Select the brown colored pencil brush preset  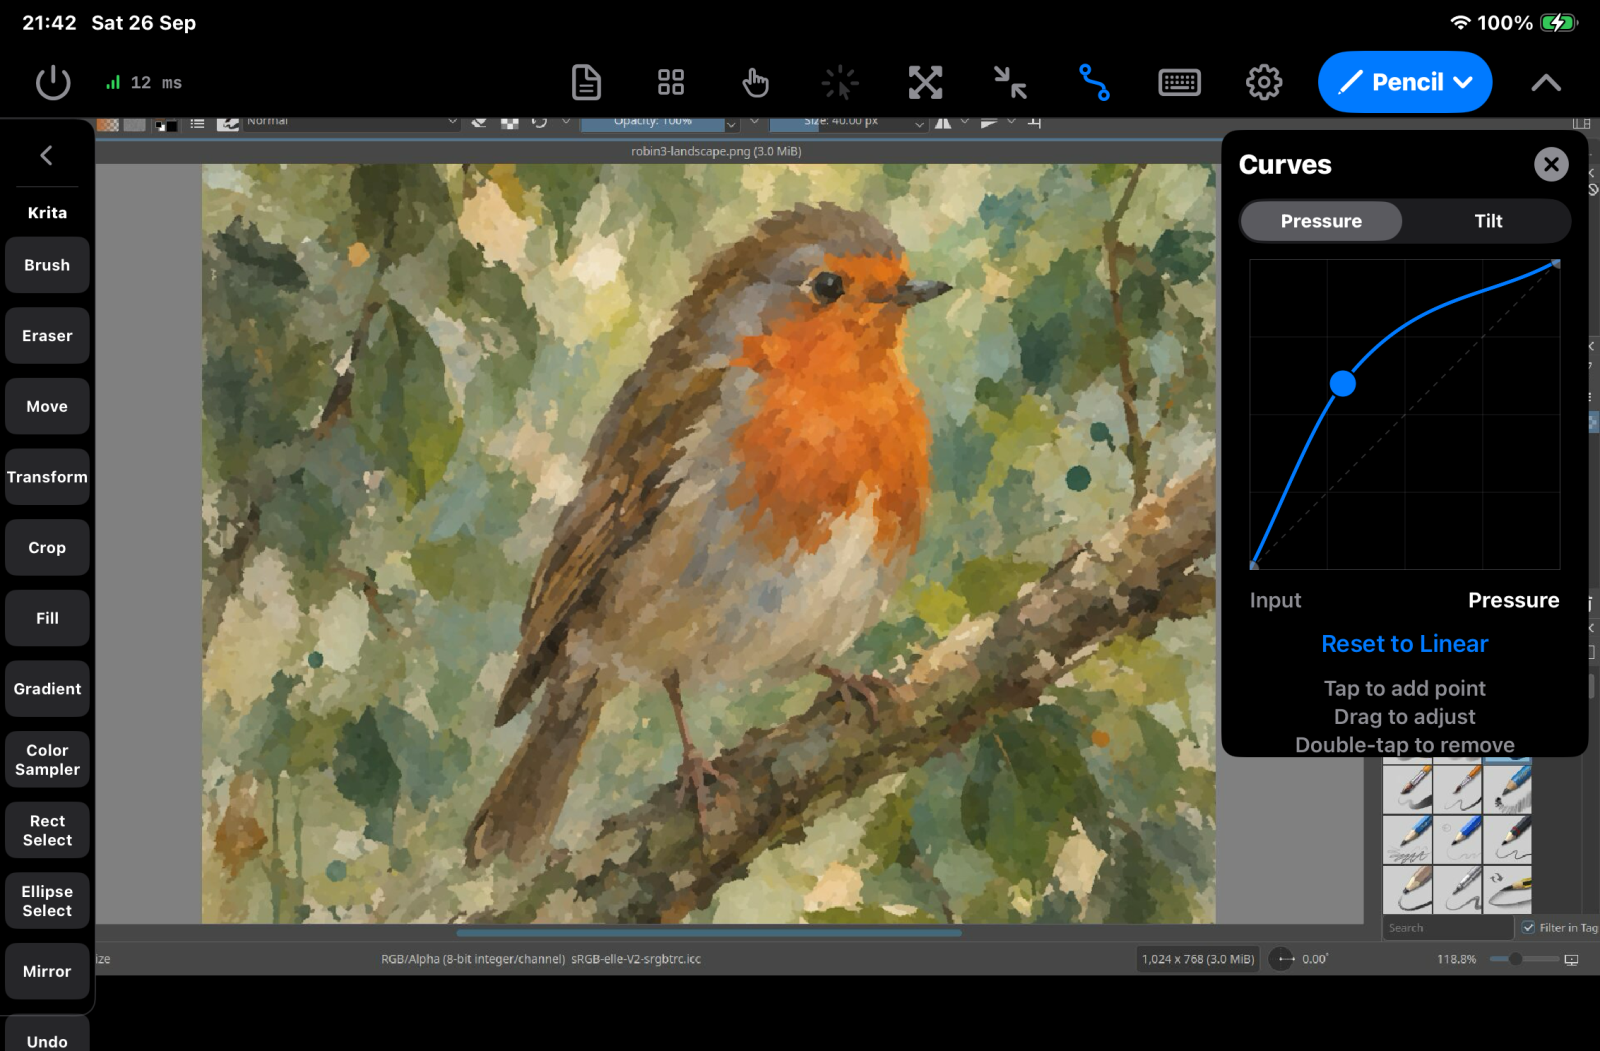1408,889
